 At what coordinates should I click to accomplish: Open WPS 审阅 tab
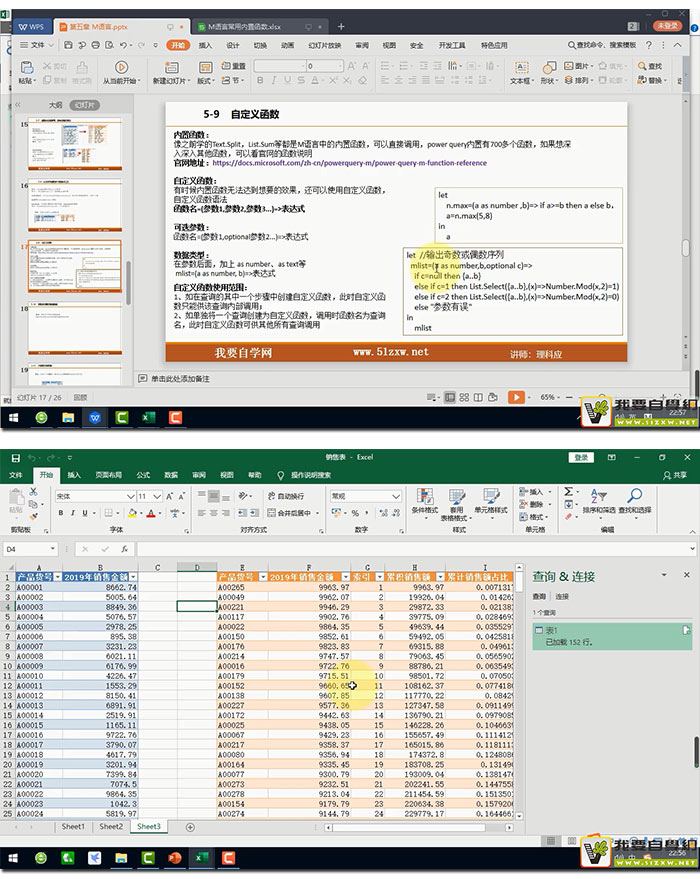click(362, 45)
